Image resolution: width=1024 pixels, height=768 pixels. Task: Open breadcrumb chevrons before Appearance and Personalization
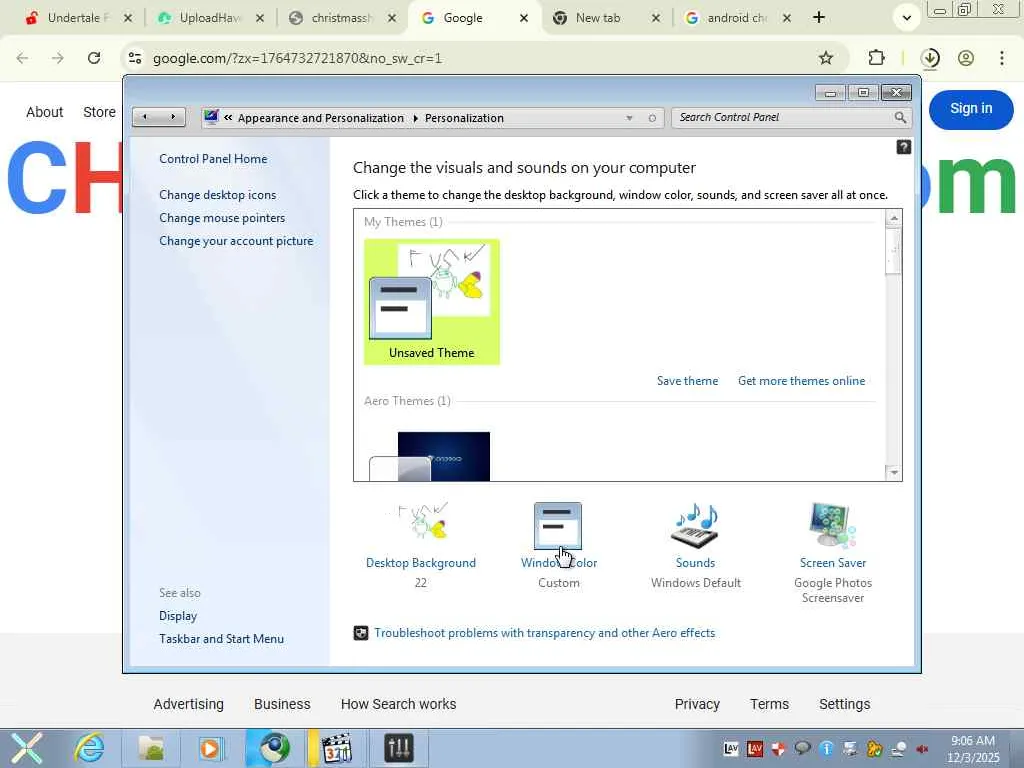[x=228, y=118]
